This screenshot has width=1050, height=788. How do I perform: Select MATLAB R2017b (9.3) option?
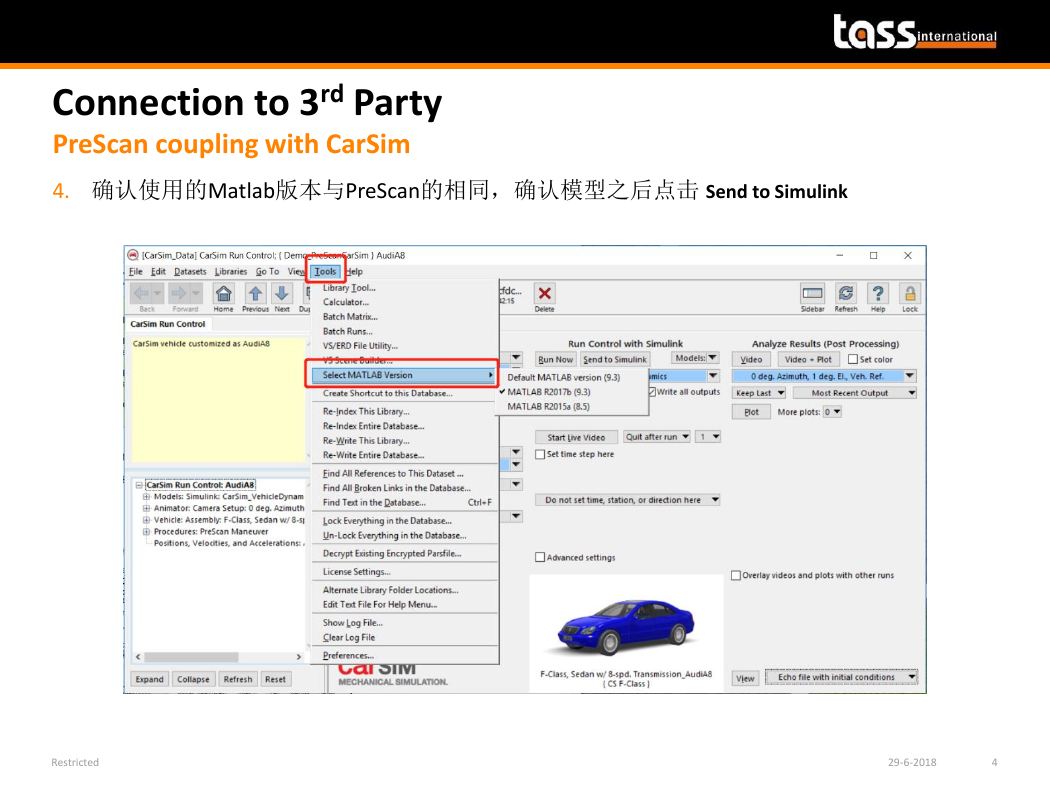548,392
